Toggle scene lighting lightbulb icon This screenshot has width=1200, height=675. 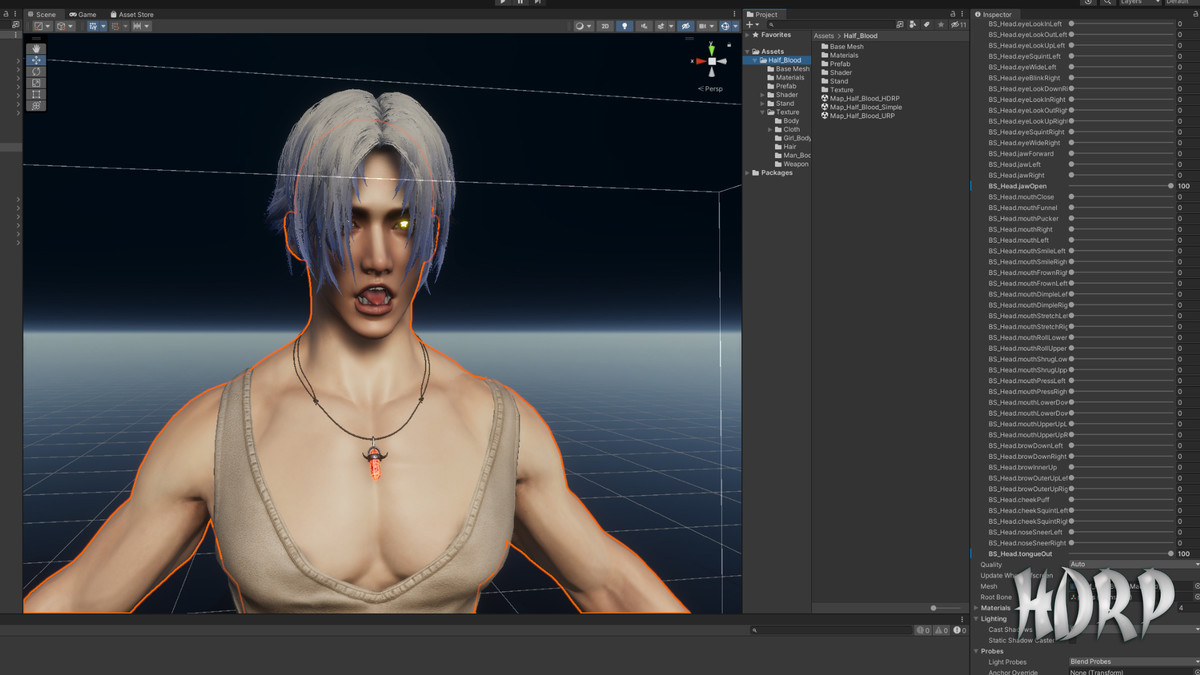tap(625, 26)
